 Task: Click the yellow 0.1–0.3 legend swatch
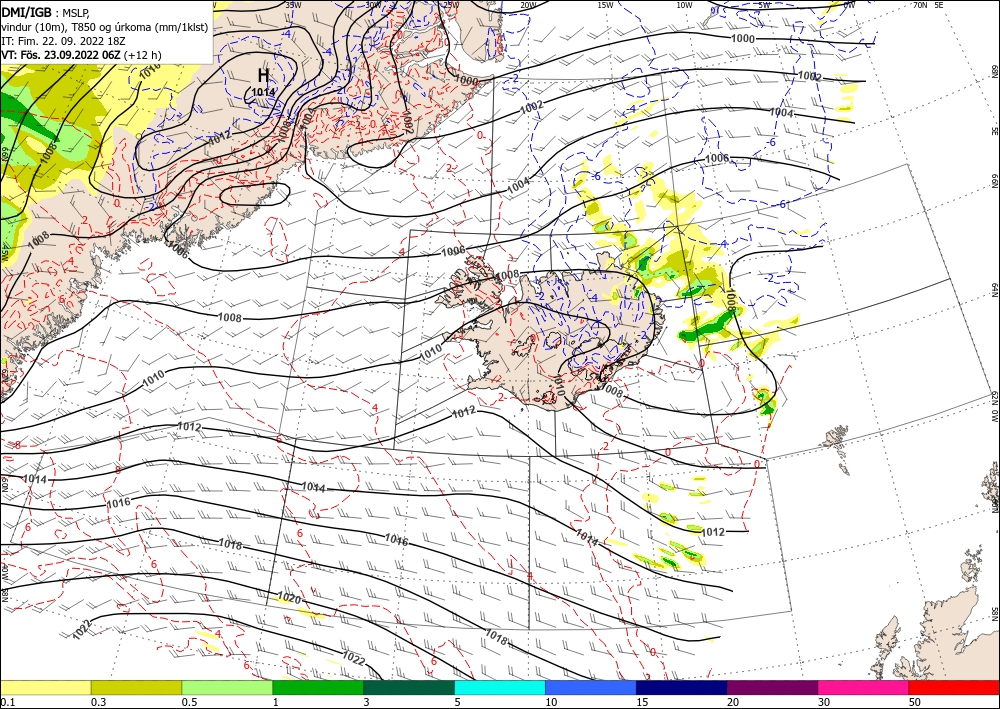click(45, 687)
